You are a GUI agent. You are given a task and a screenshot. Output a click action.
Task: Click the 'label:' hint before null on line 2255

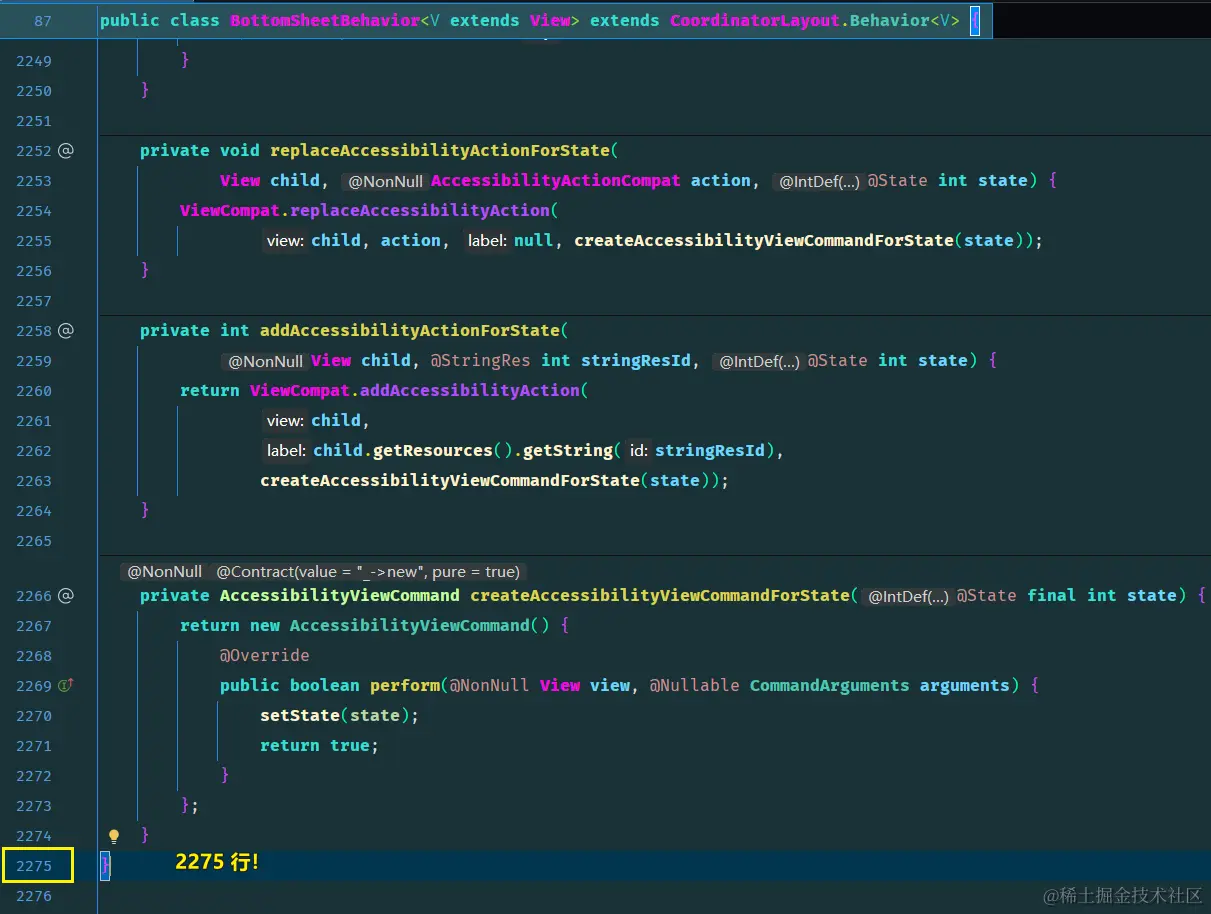point(489,241)
